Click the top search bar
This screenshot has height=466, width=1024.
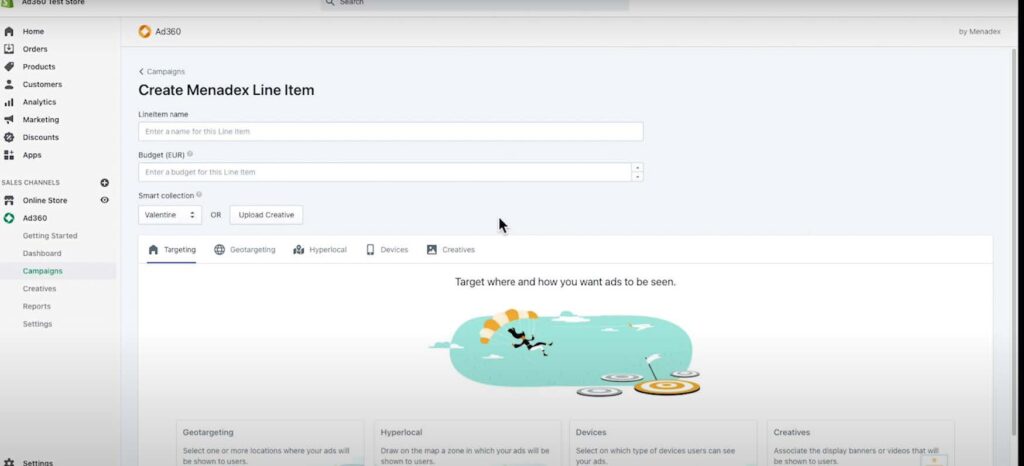pyautogui.click(x=475, y=3)
